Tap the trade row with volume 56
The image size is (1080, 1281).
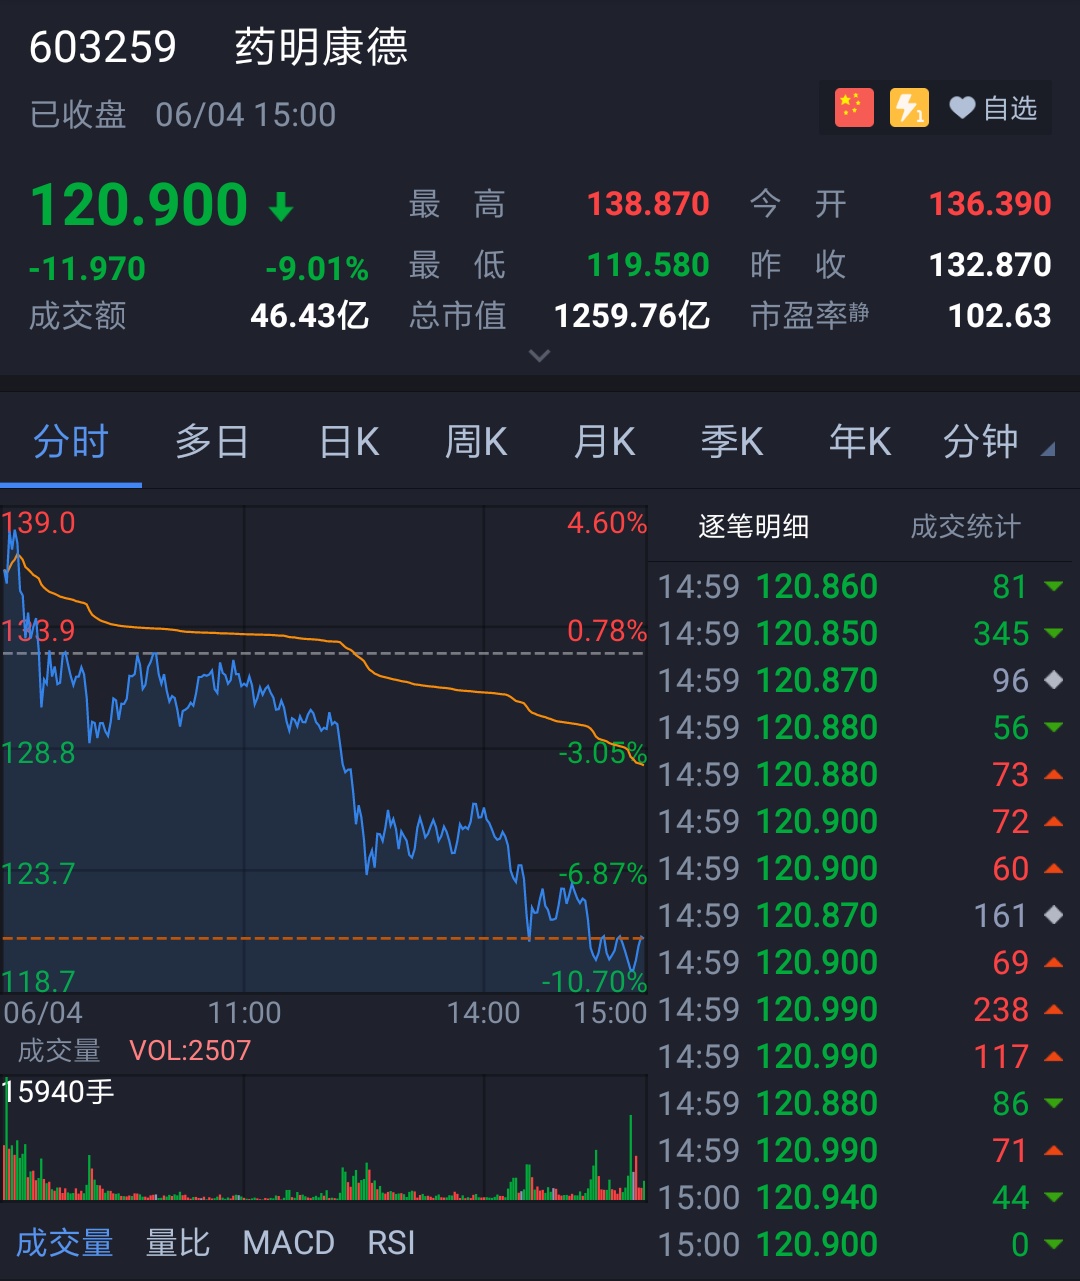tap(864, 727)
